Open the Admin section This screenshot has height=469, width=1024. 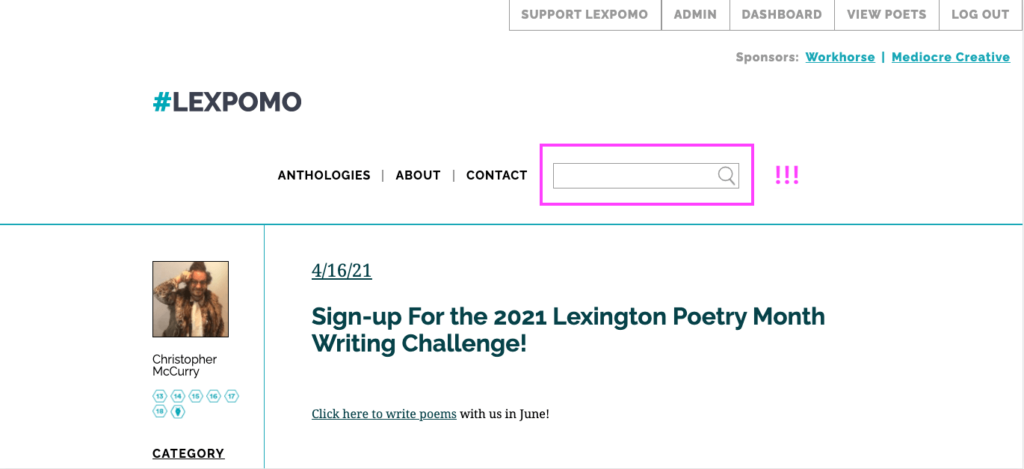click(x=696, y=15)
